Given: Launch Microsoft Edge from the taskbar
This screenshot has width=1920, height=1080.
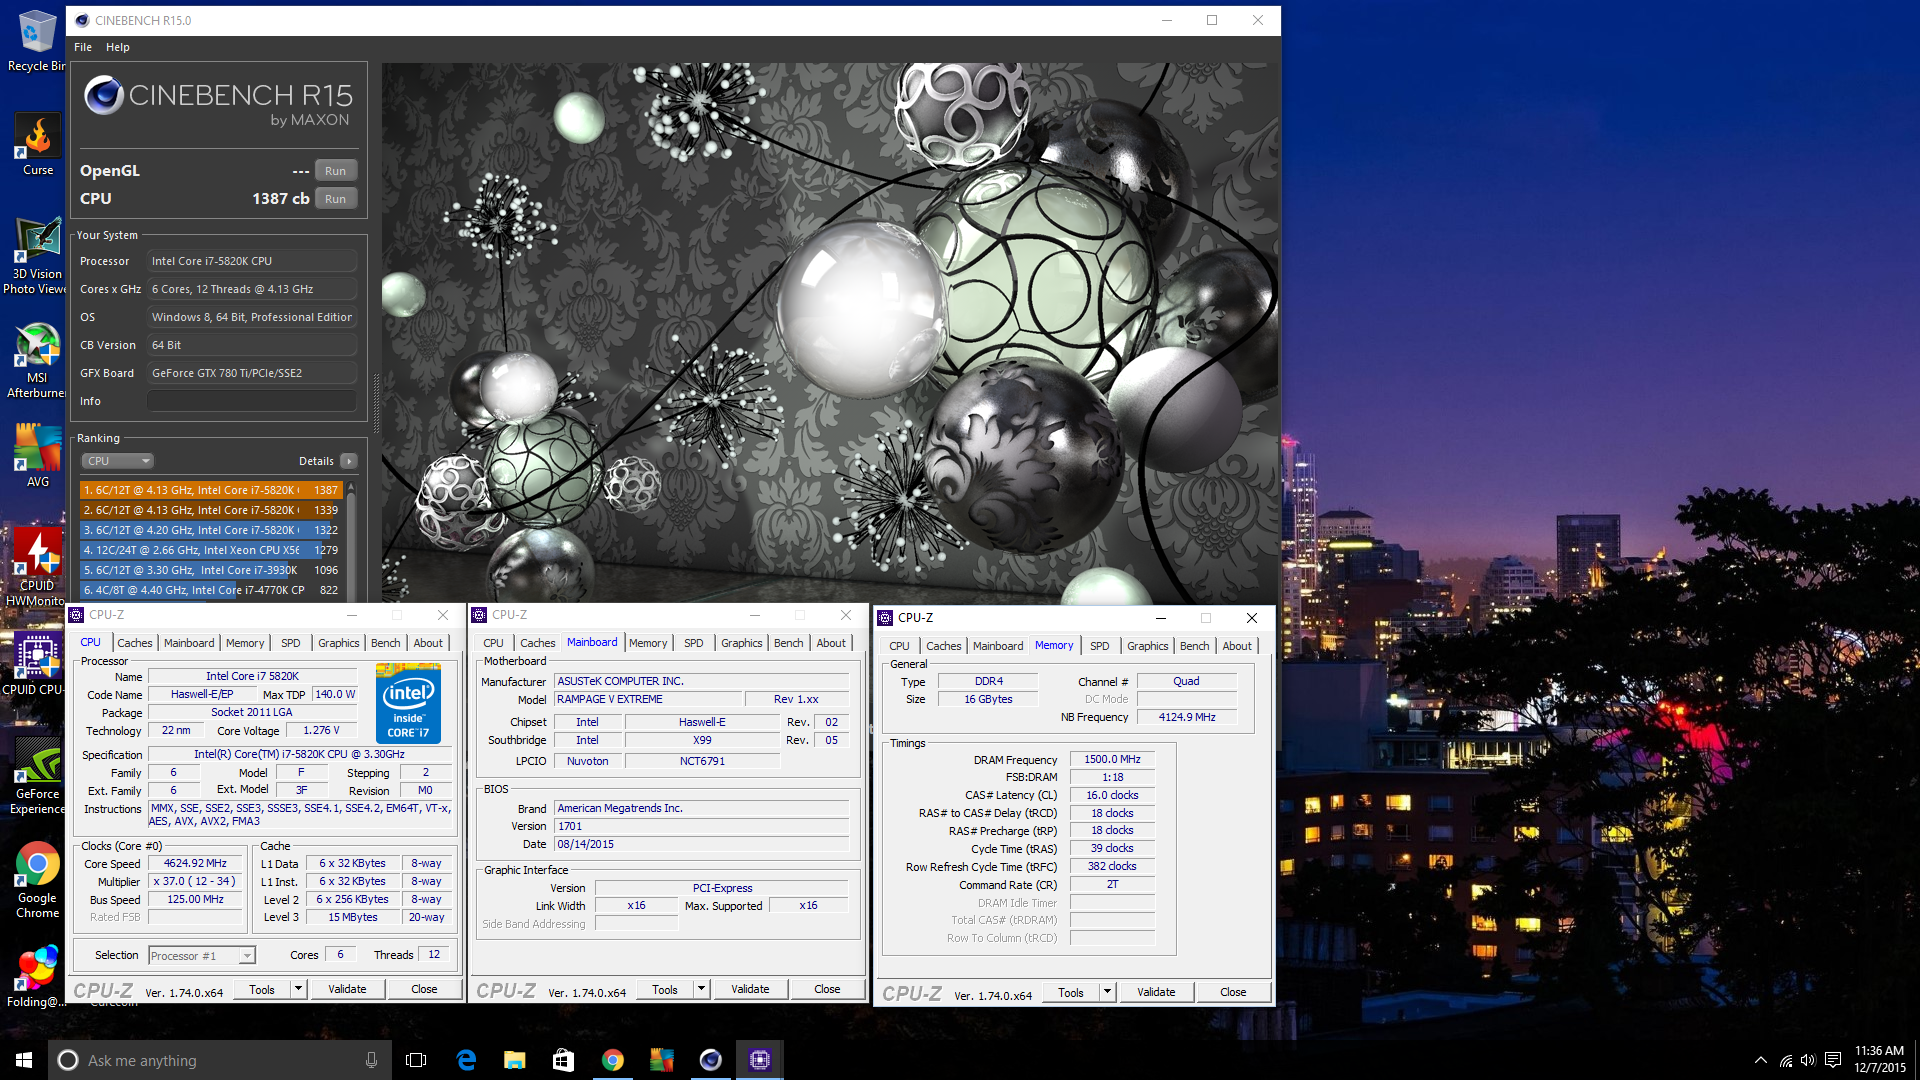Looking at the screenshot, I should tap(466, 1060).
